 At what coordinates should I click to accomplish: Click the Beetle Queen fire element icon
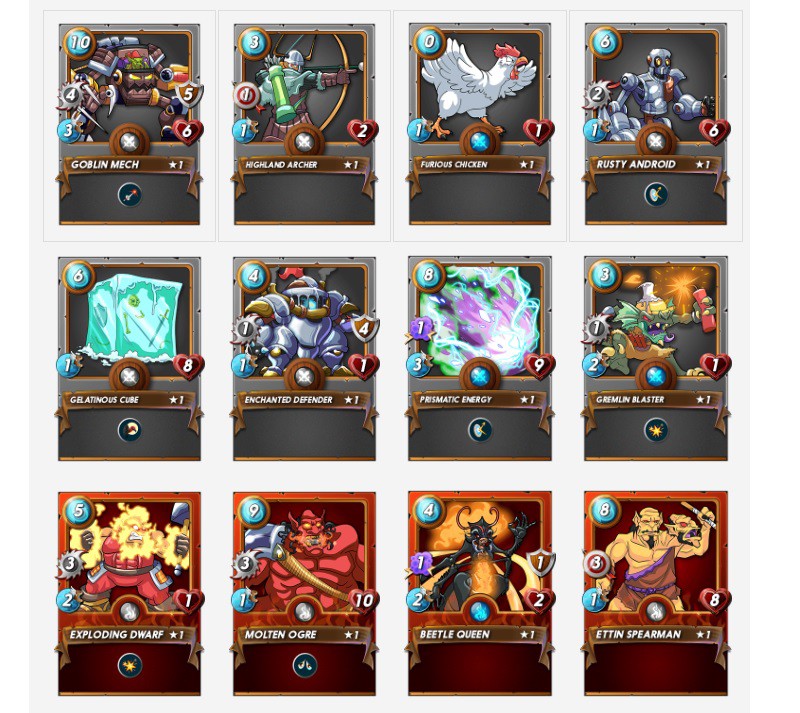480,611
